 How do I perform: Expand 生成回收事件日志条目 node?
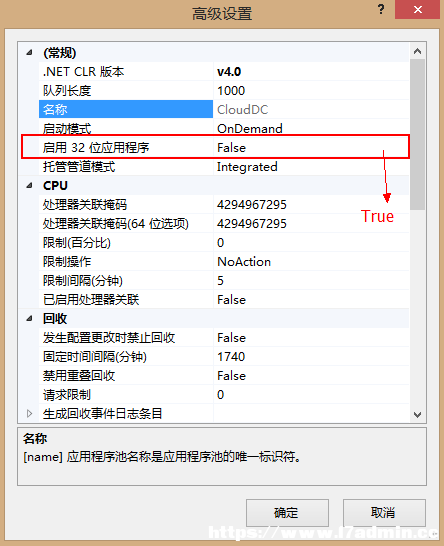click(x=30, y=413)
